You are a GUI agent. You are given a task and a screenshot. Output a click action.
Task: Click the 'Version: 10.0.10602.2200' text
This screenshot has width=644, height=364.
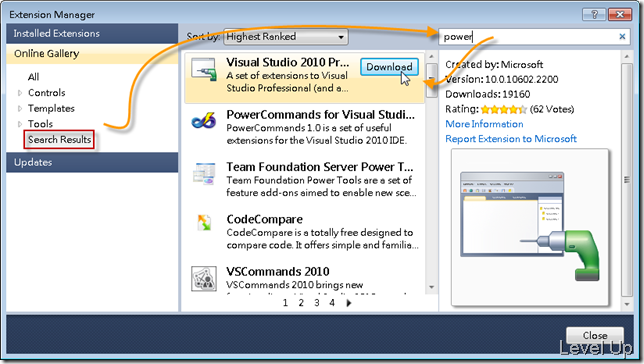501,79
